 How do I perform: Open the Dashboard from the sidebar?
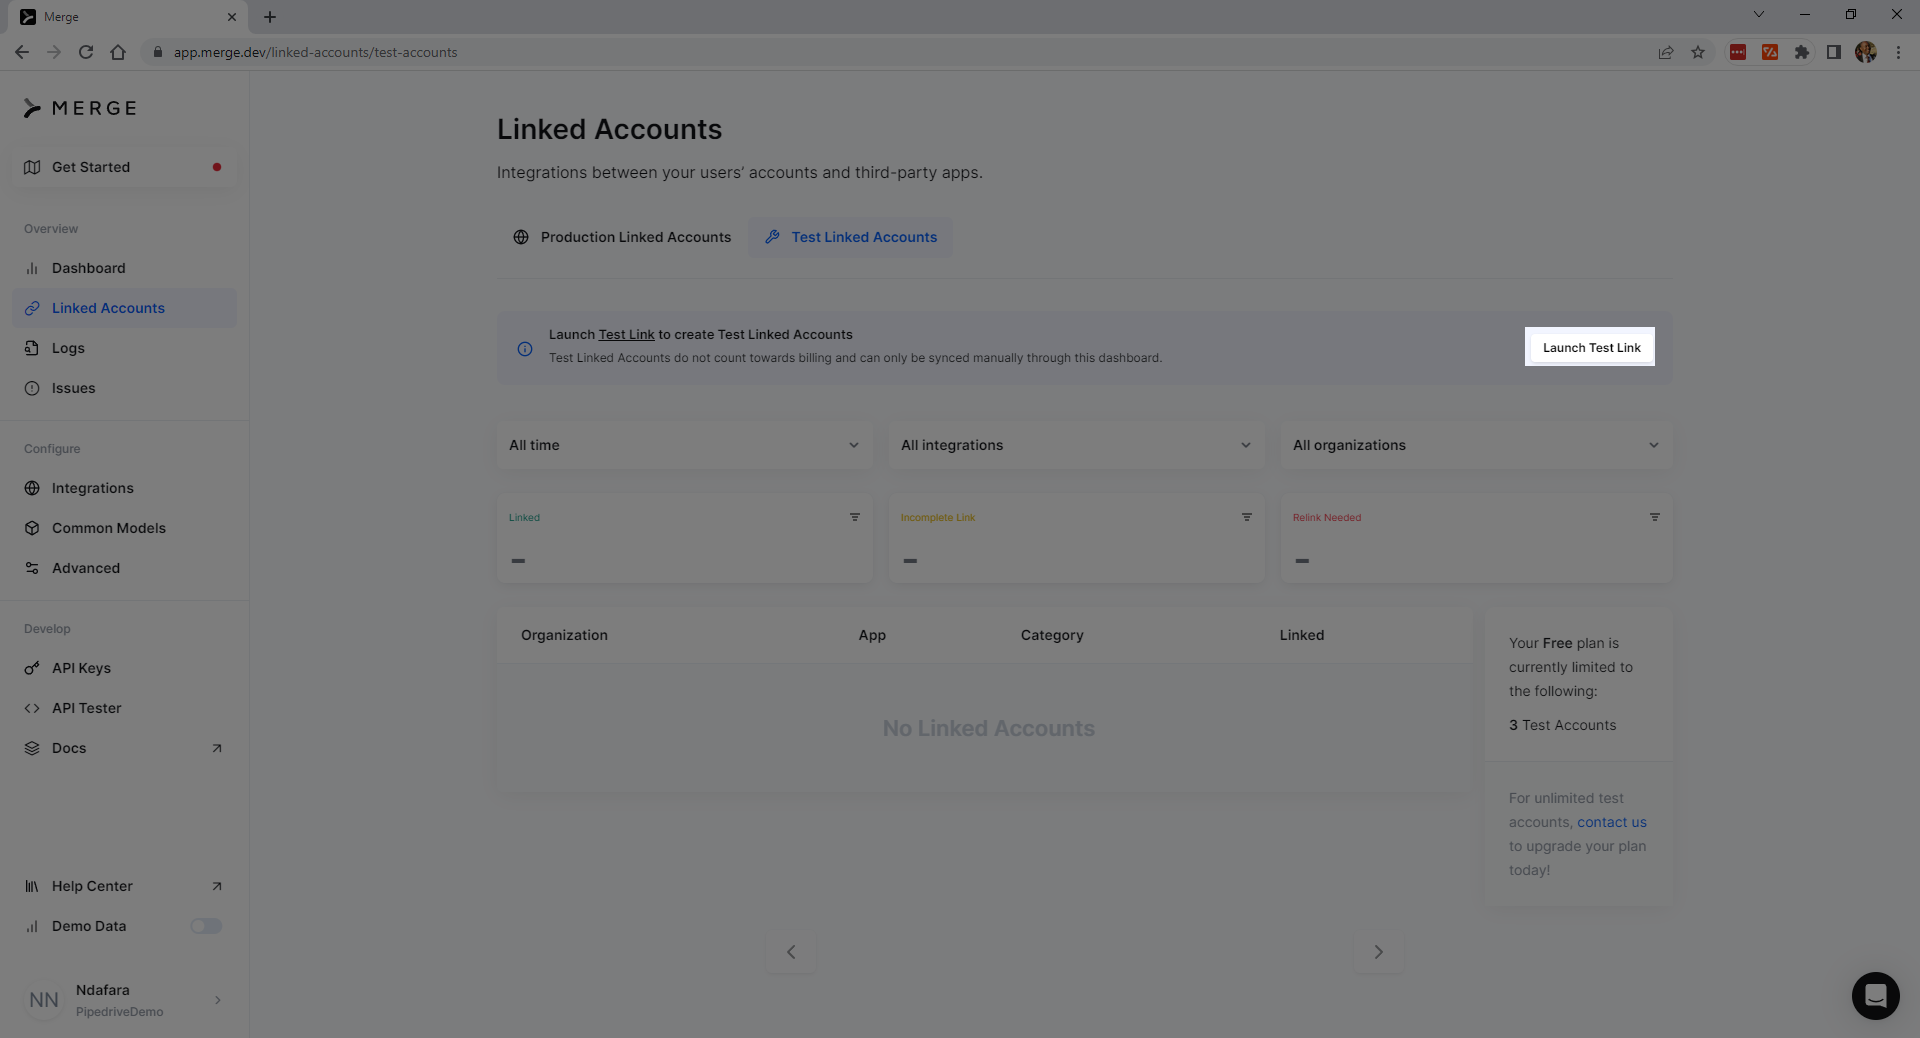pos(89,268)
